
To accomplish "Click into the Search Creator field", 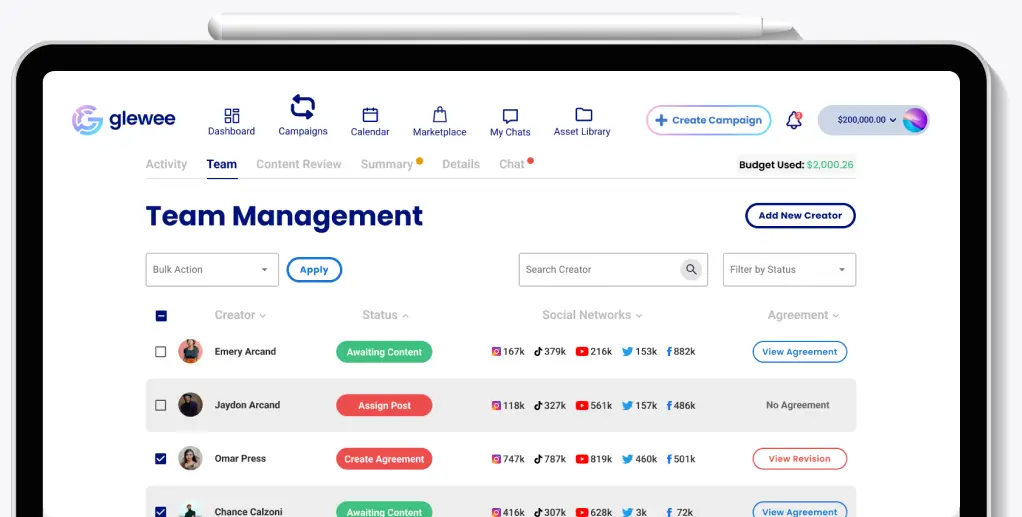I will 598,270.
